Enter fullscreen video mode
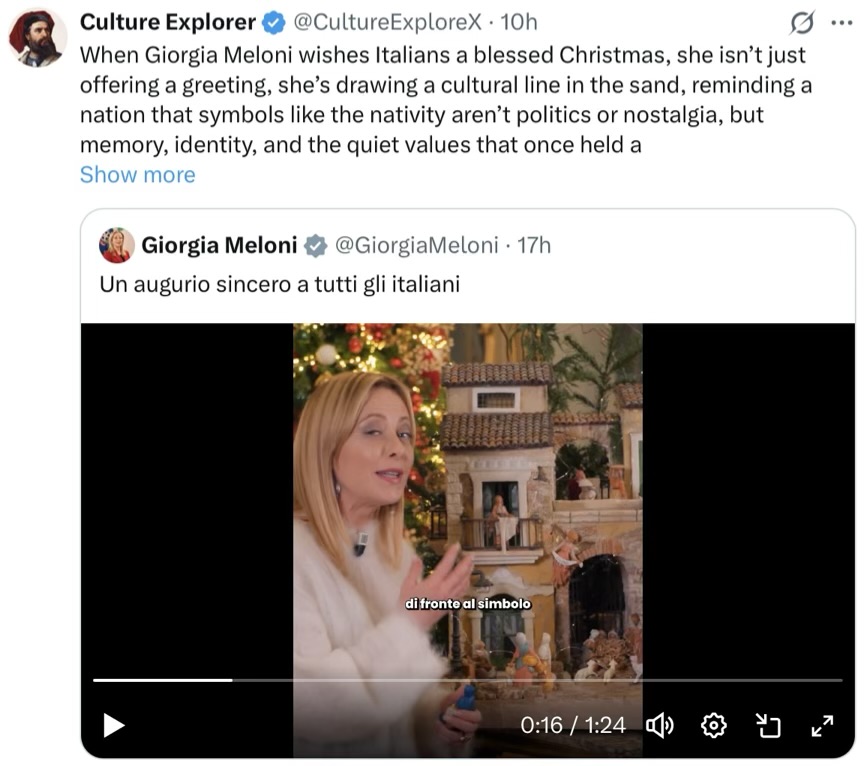This screenshot has height=766, width=864. (822, 725)
